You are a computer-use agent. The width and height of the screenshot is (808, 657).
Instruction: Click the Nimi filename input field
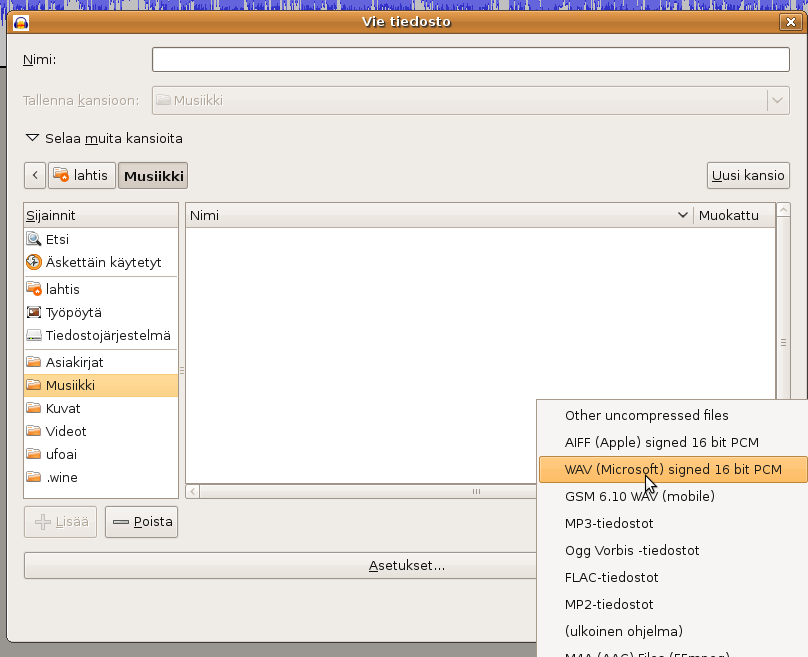pos(470,60)
